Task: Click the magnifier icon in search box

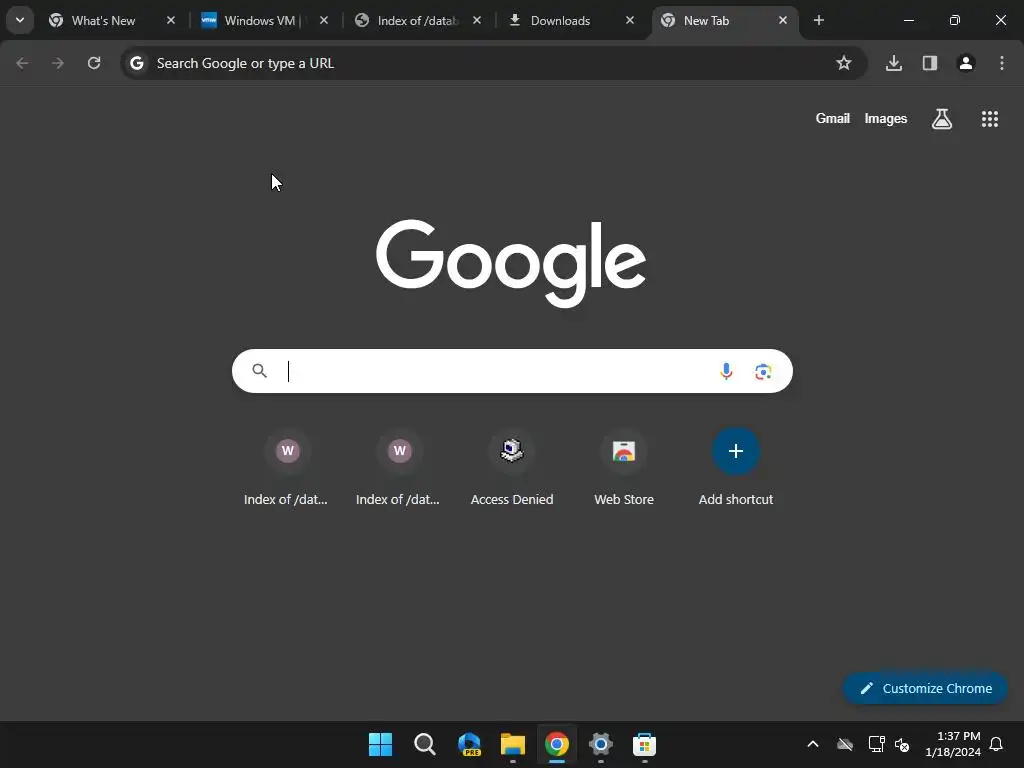Action: click(x=260, y=371)
